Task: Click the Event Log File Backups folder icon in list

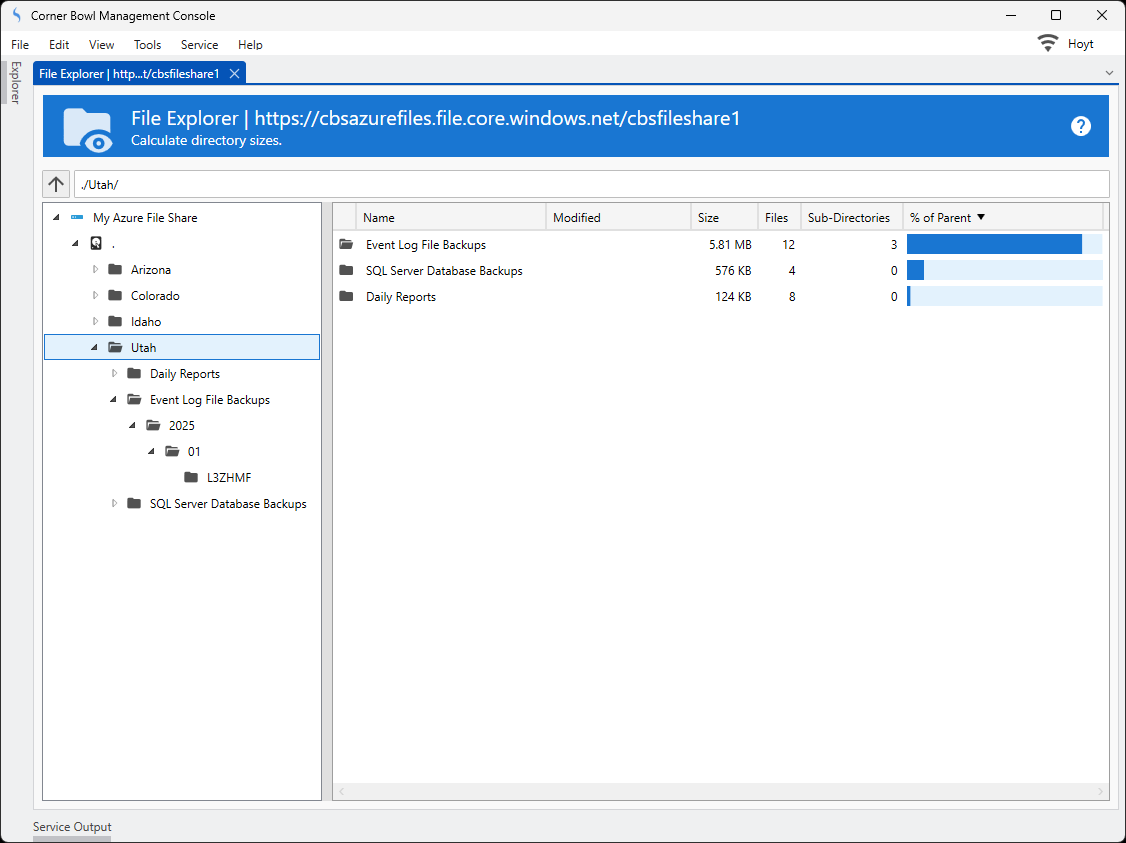Action: tap(347, 245)
